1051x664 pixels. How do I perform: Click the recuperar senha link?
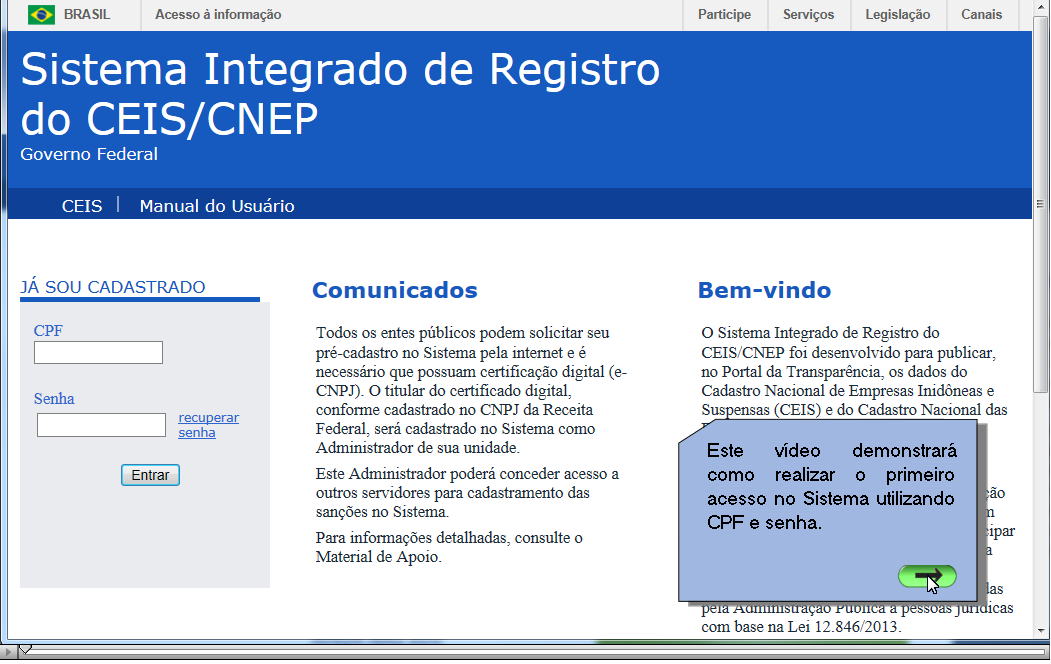(208, 425)
